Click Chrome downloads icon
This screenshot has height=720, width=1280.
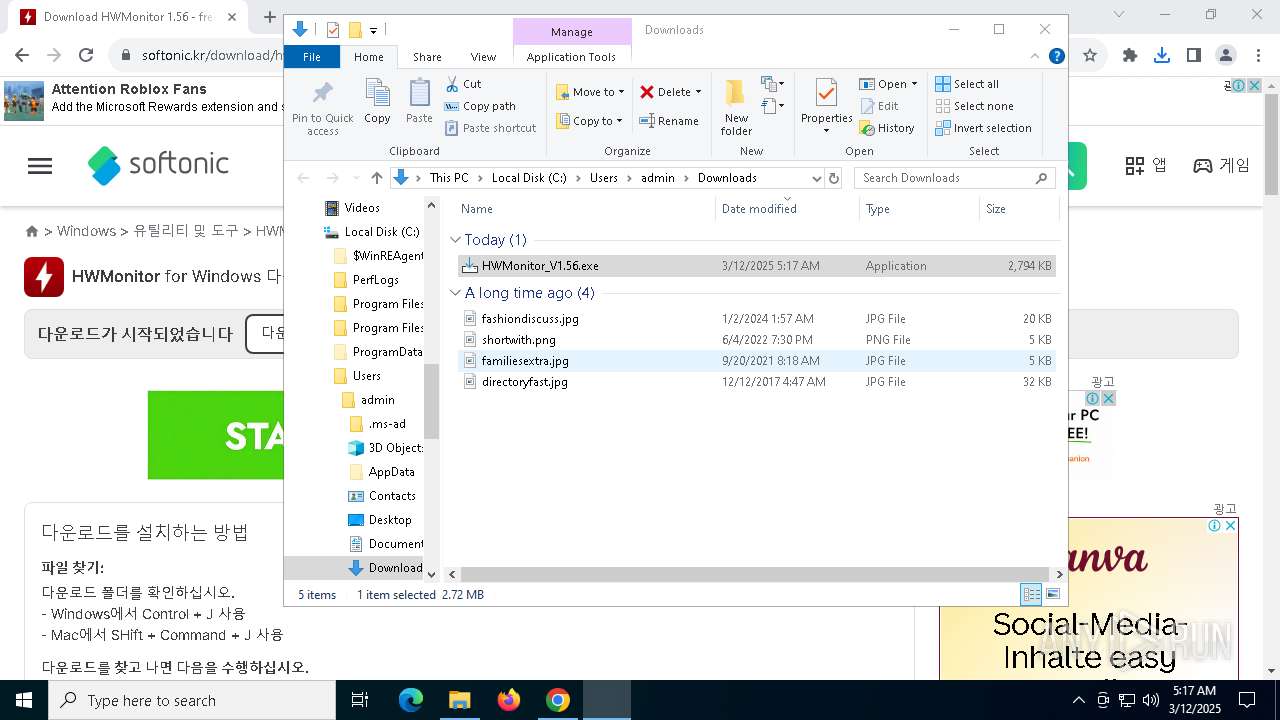click(x=1161, y=55)
